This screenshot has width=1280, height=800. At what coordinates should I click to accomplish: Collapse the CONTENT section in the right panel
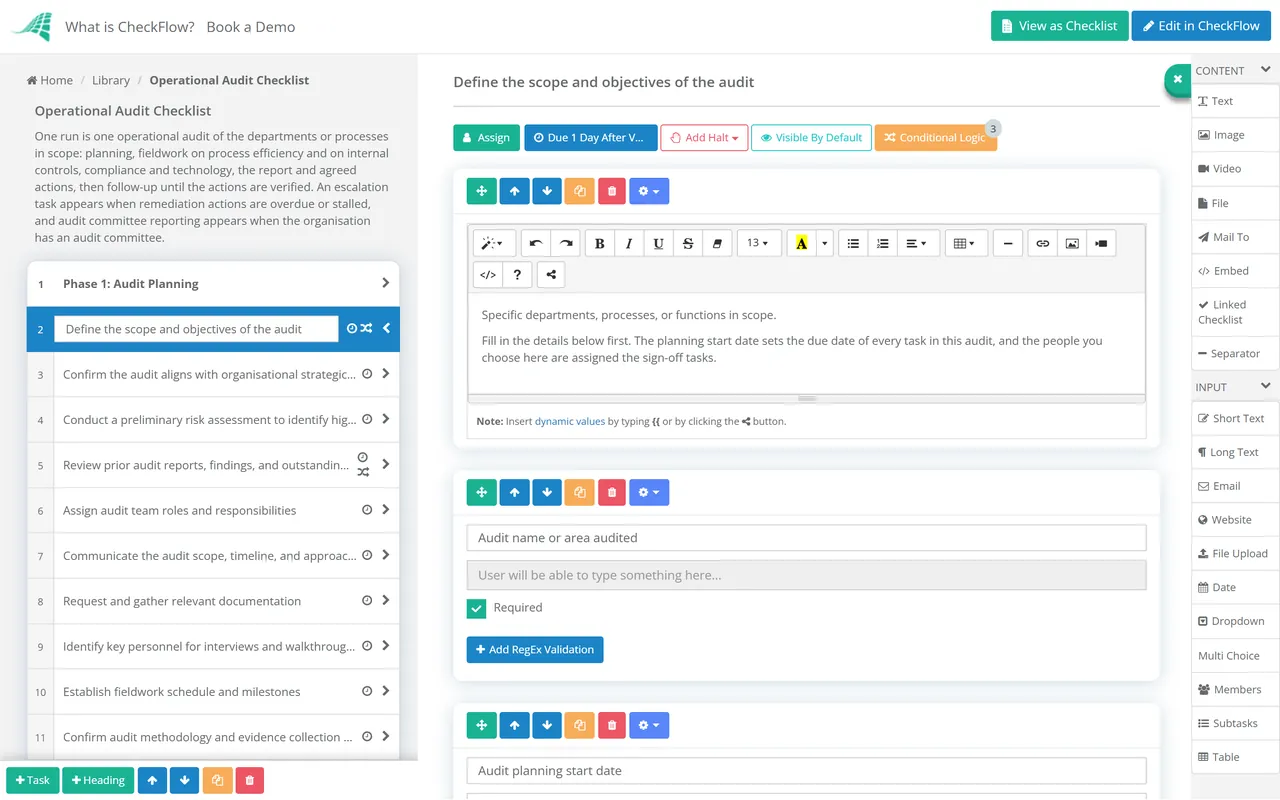click(x=1266, y=70)
